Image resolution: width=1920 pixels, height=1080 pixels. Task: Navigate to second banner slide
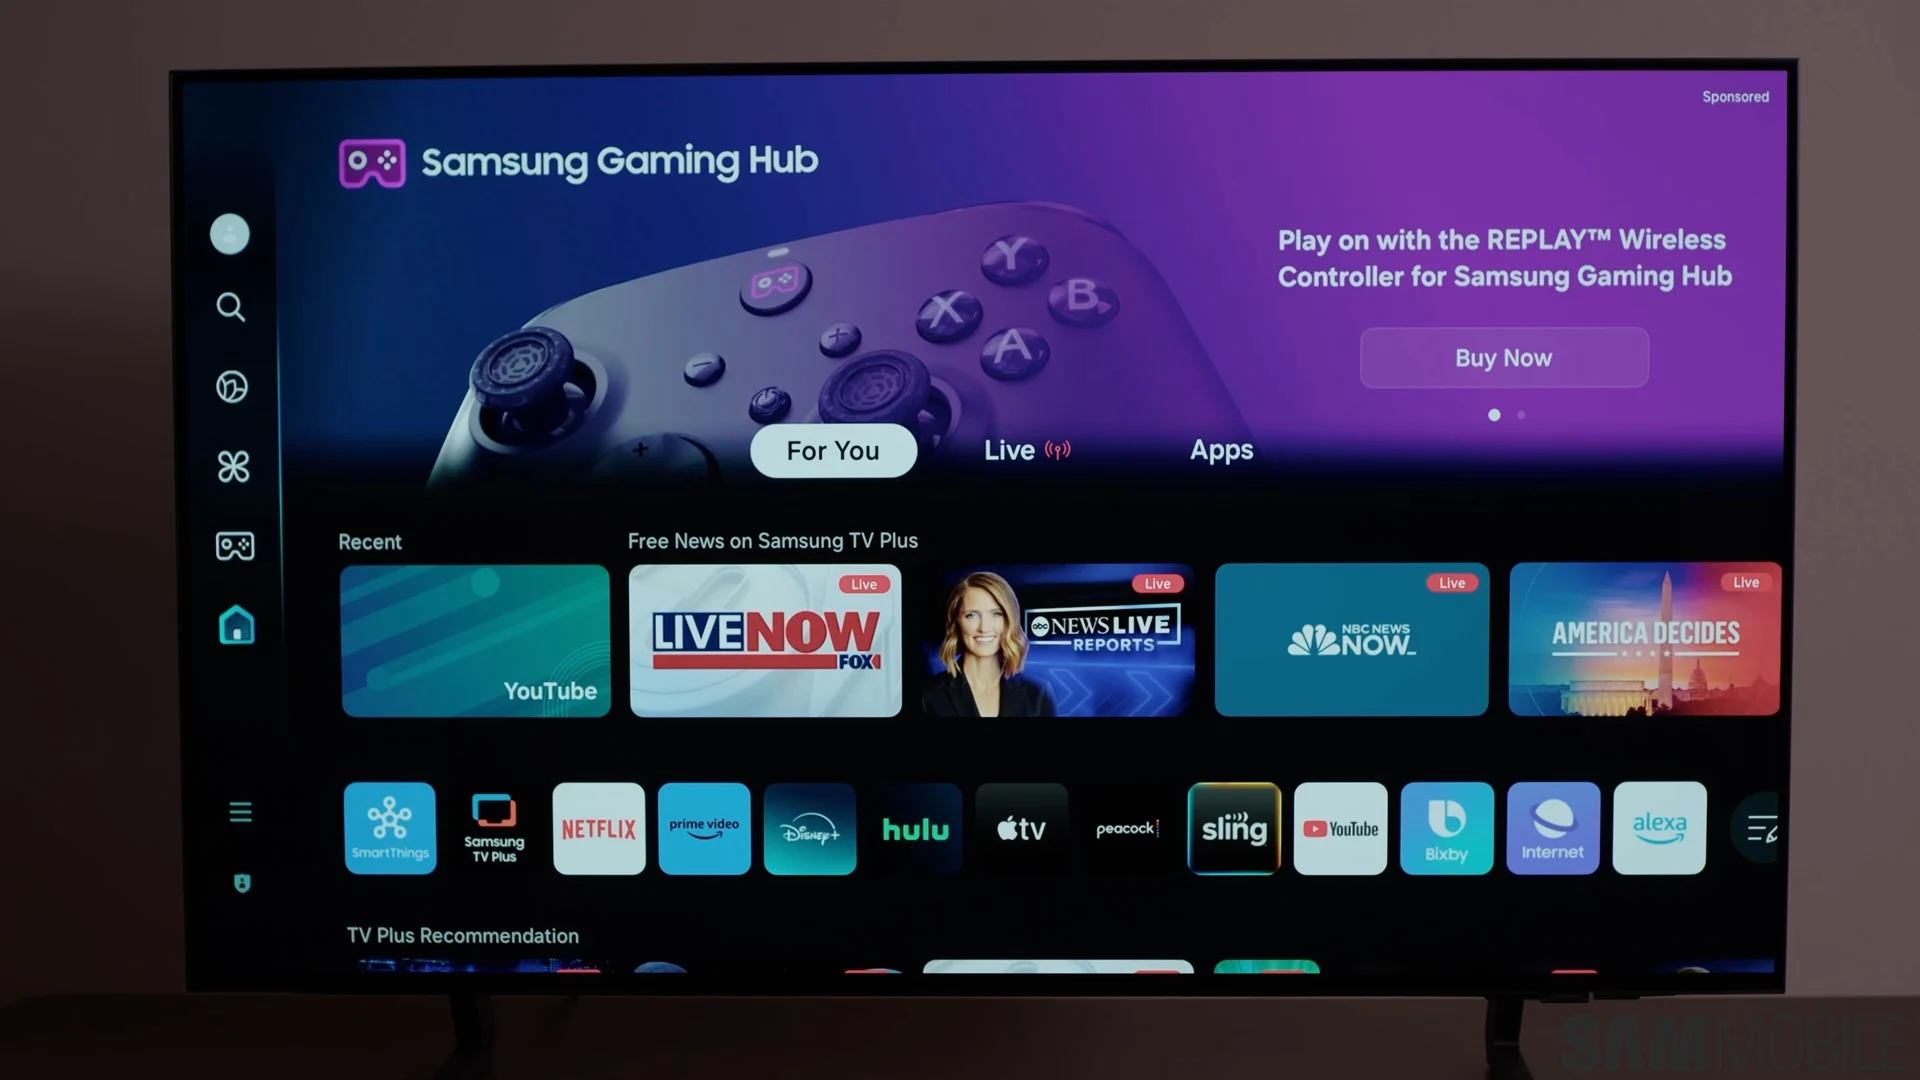(1520, 415)
